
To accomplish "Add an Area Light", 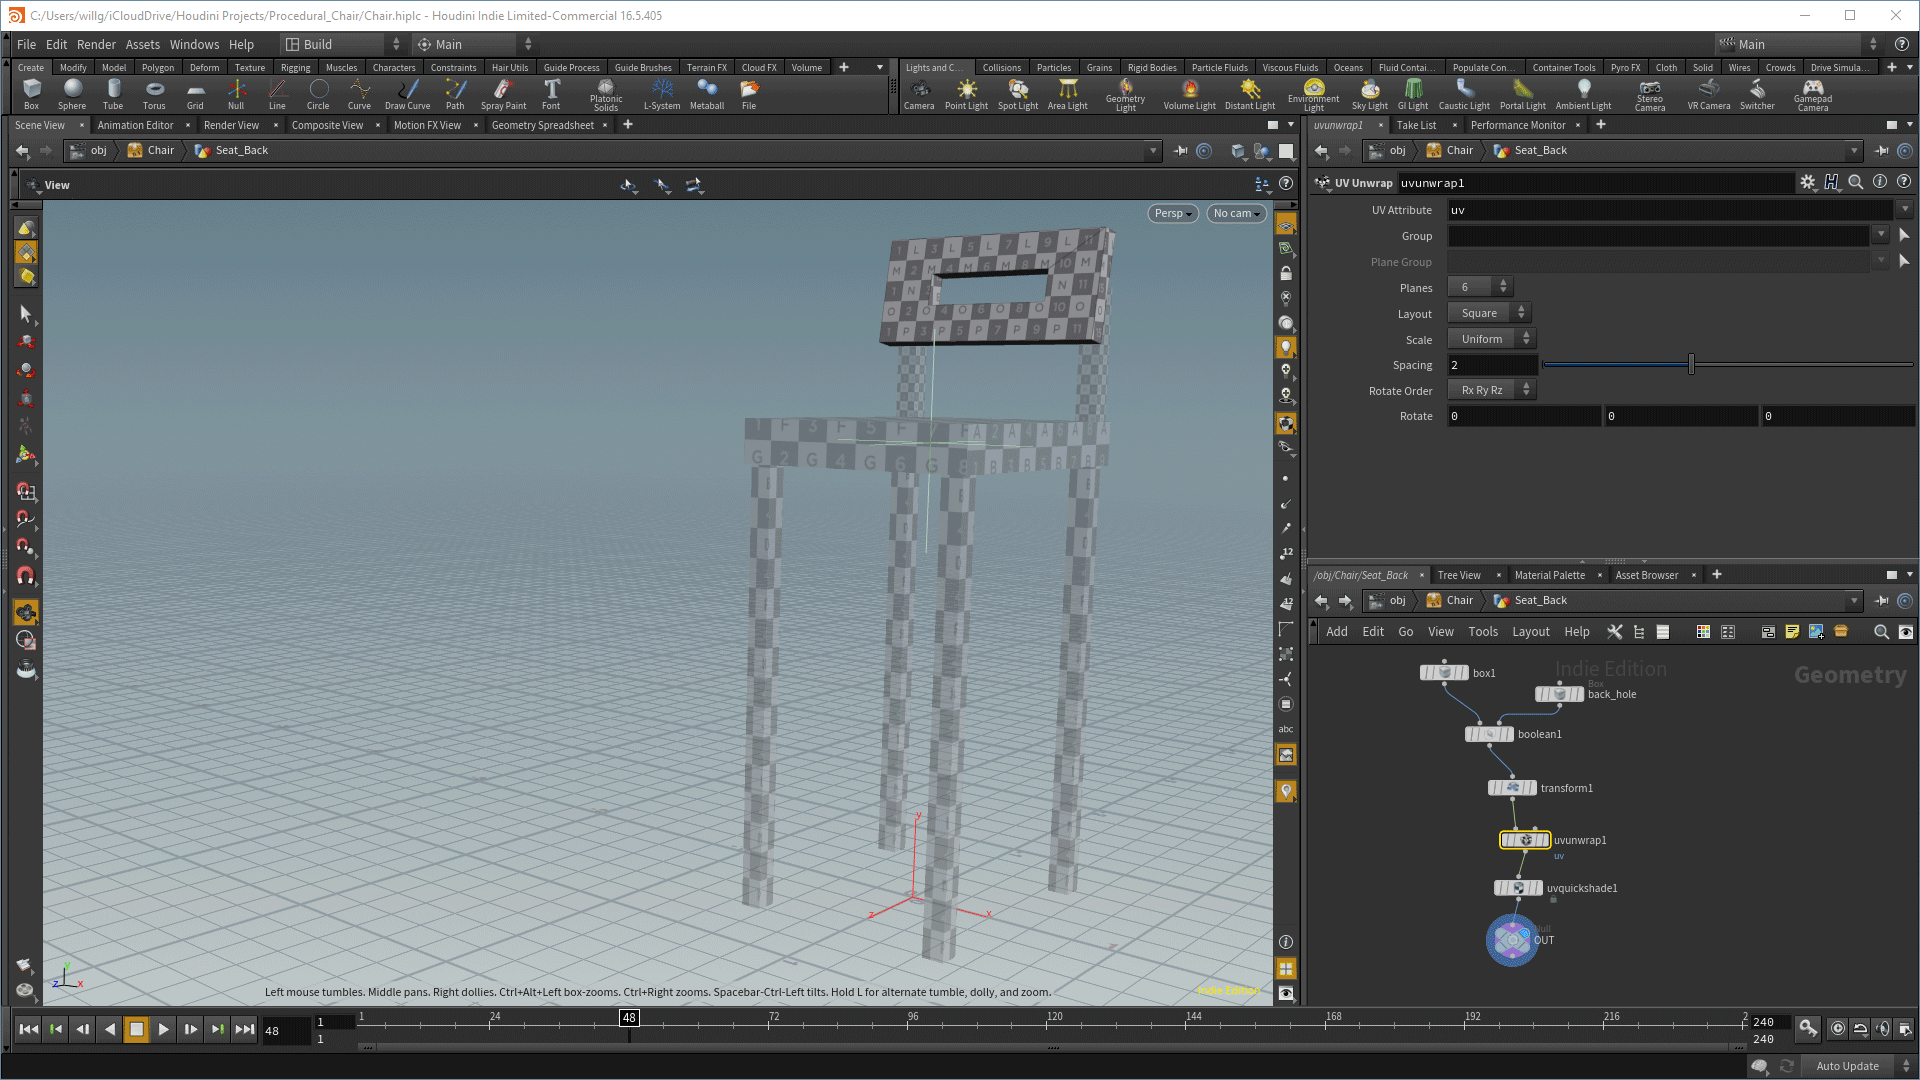I will (x=1068, y=94).
